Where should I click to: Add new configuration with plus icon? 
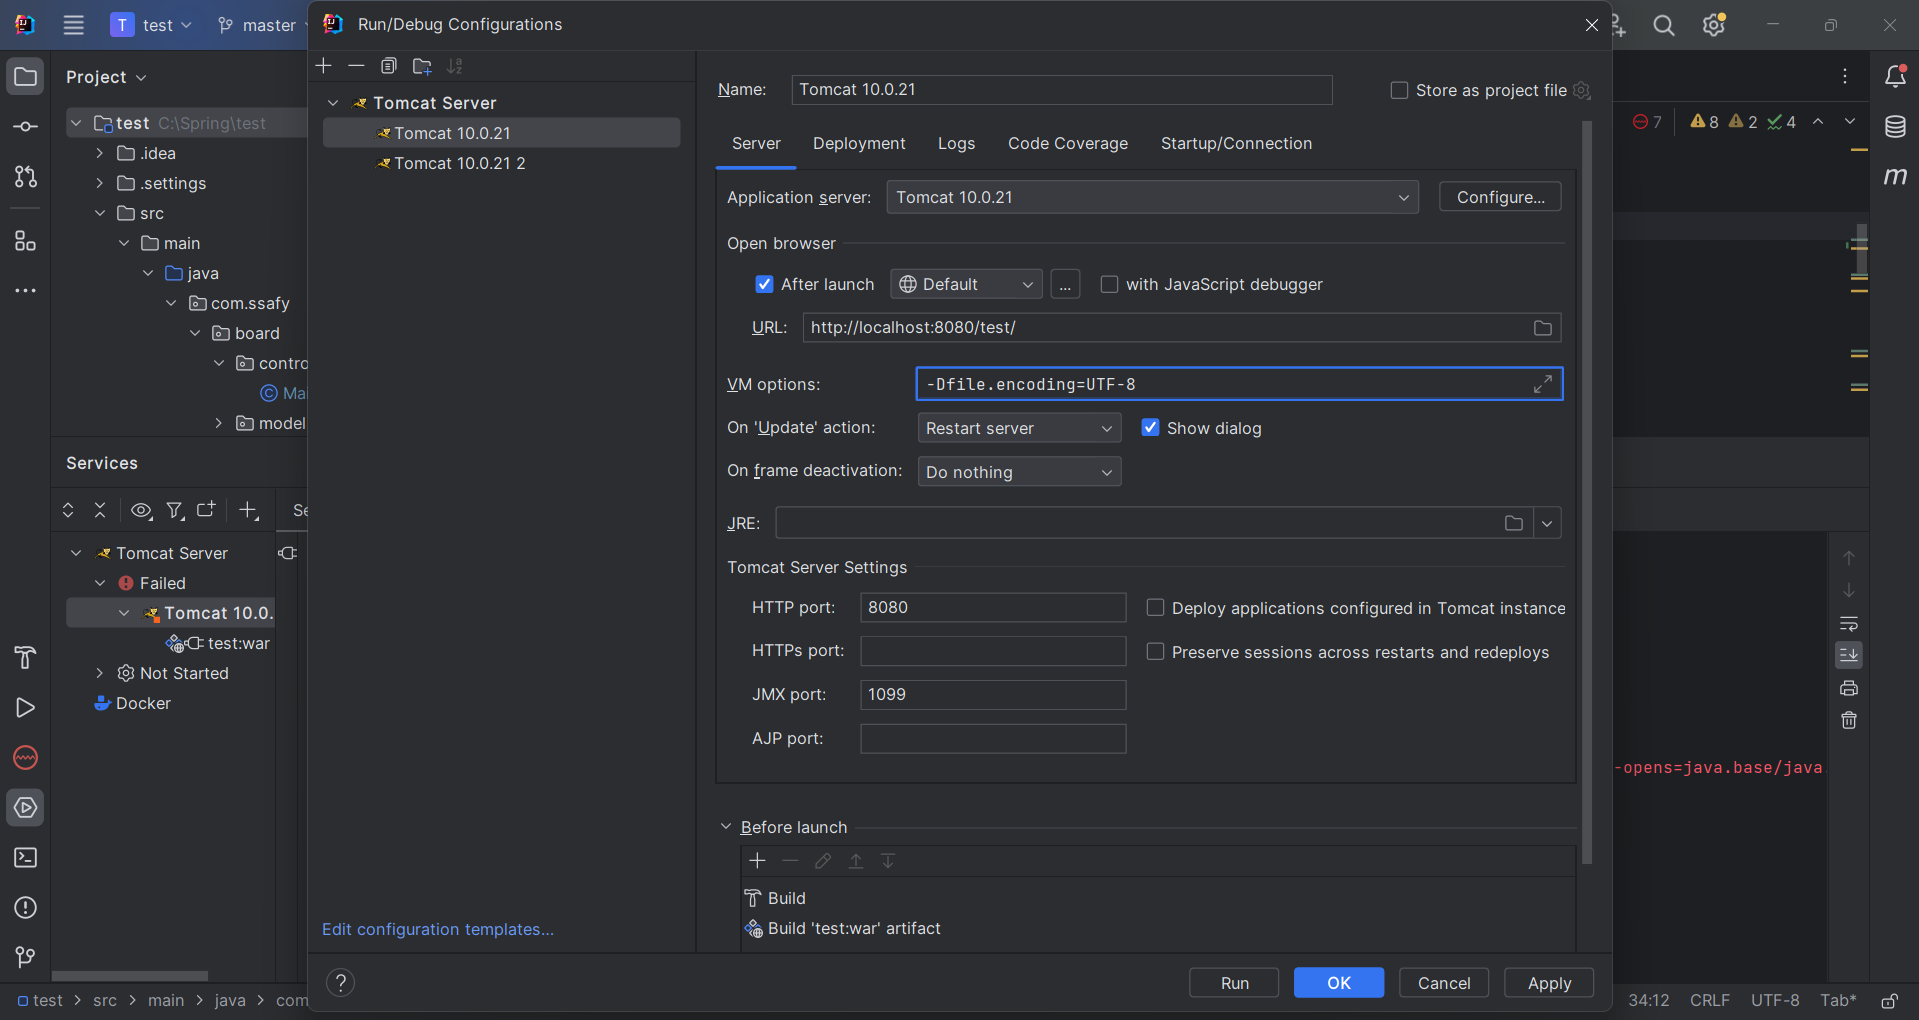click(324, 66)
